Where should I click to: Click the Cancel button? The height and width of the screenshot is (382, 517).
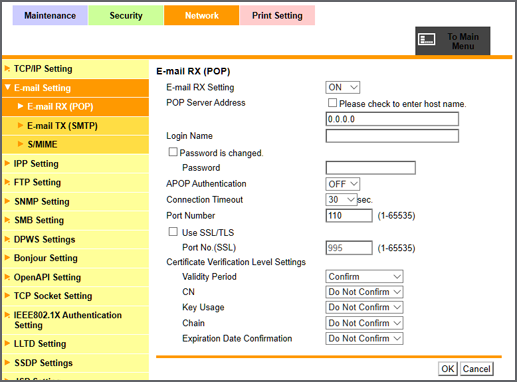tap(477, 369)
